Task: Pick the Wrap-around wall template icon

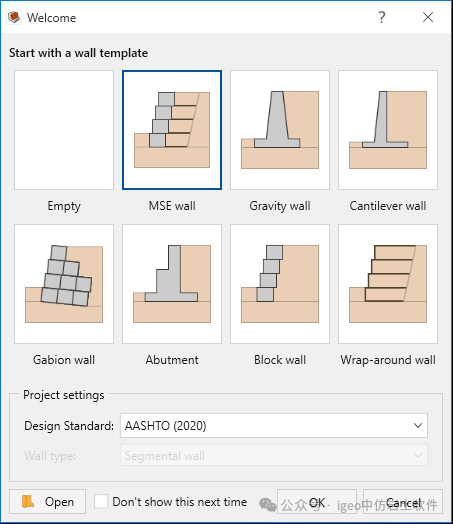Action: tap(388, 284)
